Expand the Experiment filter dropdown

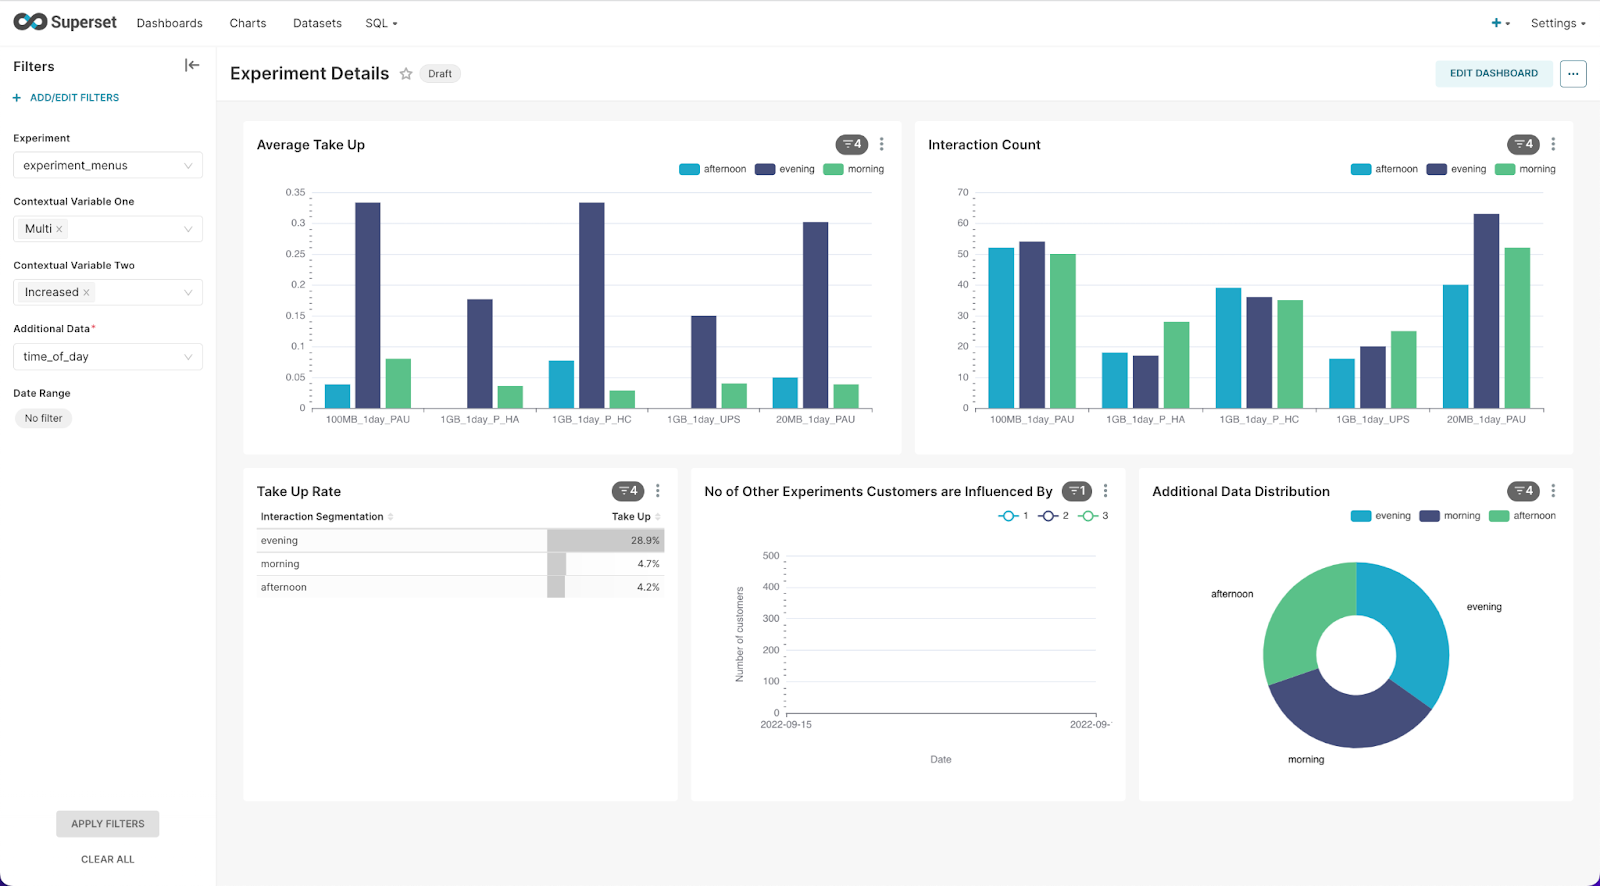point(108,166)
